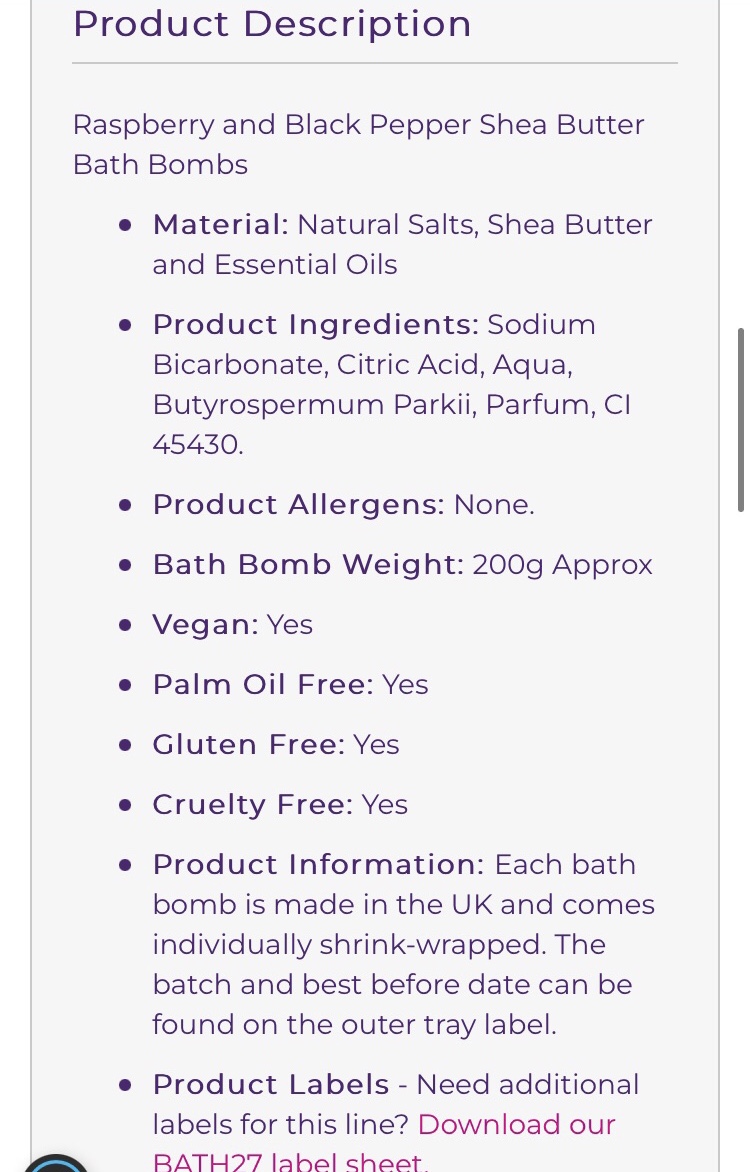Click the Product Description heading

272,23
